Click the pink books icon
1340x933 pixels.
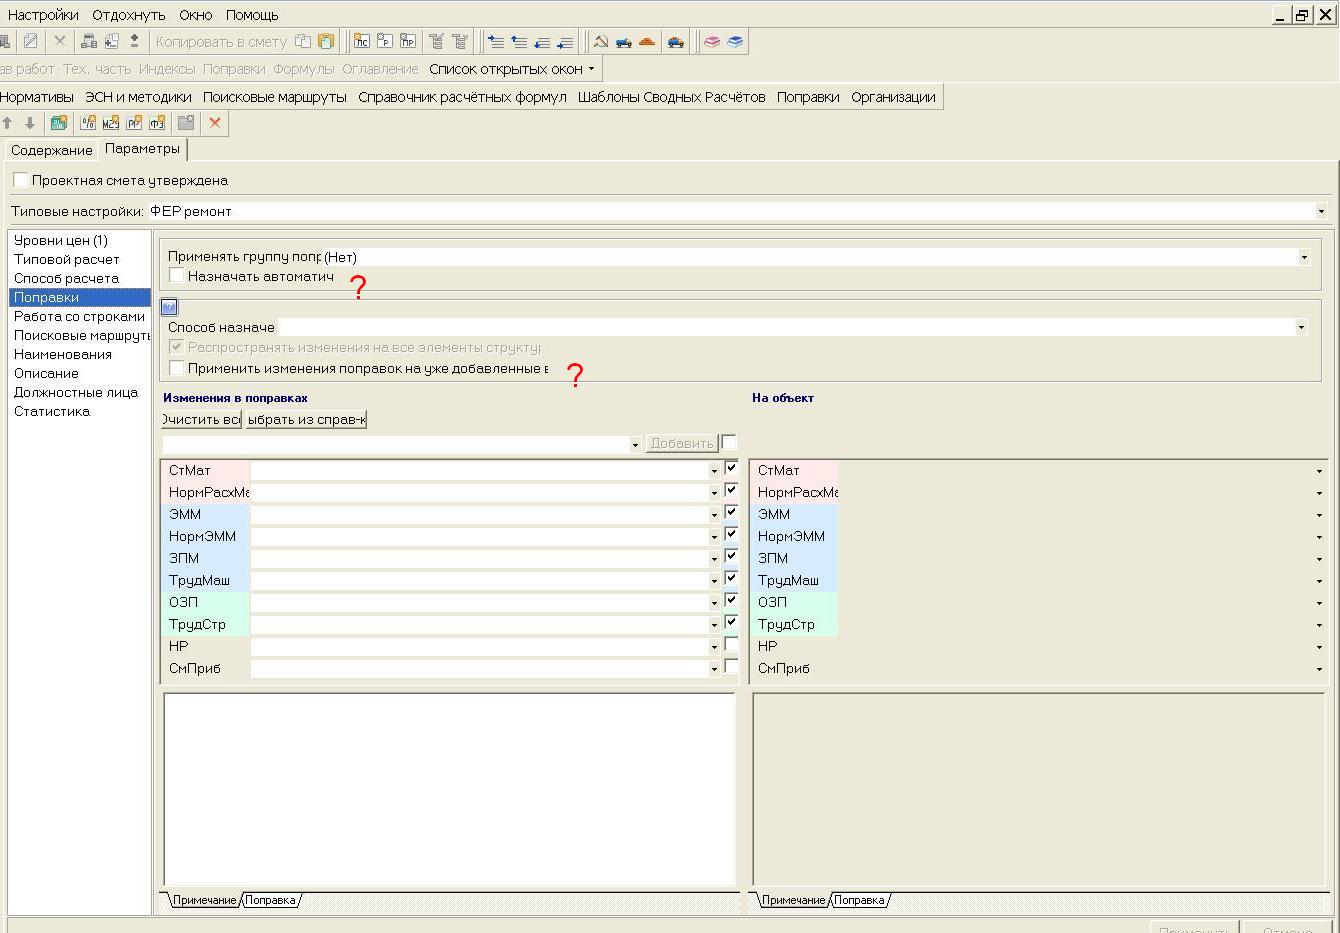[712, 41]
